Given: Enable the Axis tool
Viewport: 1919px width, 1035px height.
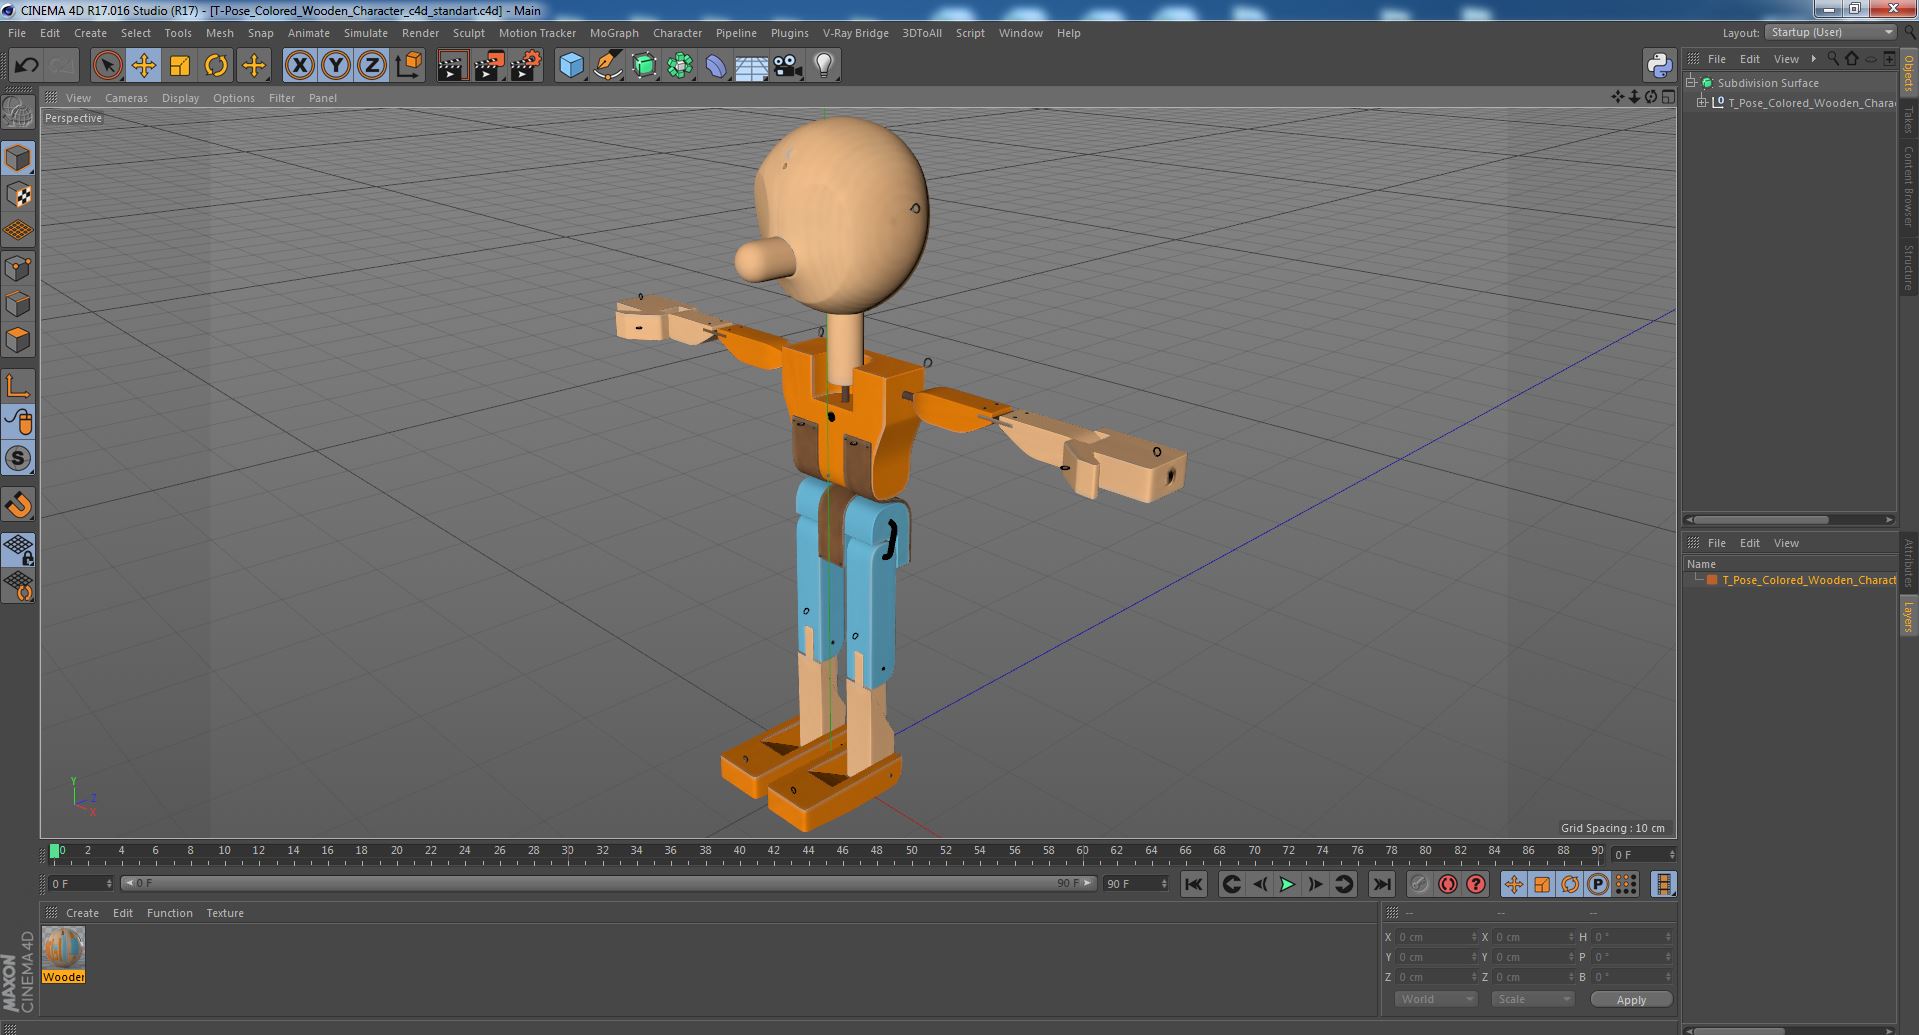Looking at the screenshot, I should click(x=18, y=386).
